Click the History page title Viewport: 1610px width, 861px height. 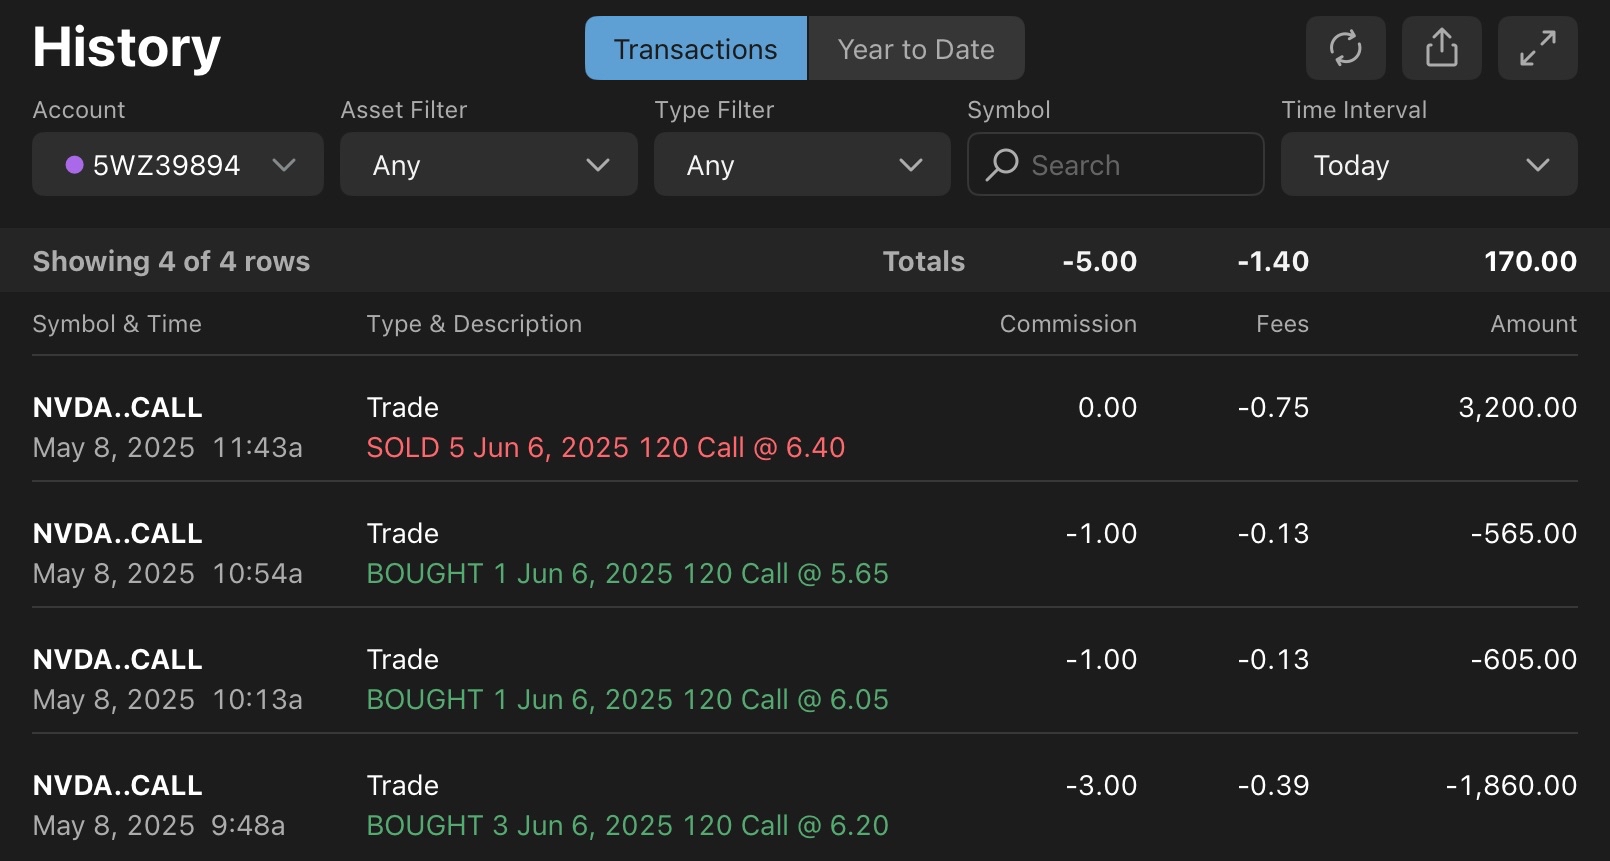tap(125, 47)
